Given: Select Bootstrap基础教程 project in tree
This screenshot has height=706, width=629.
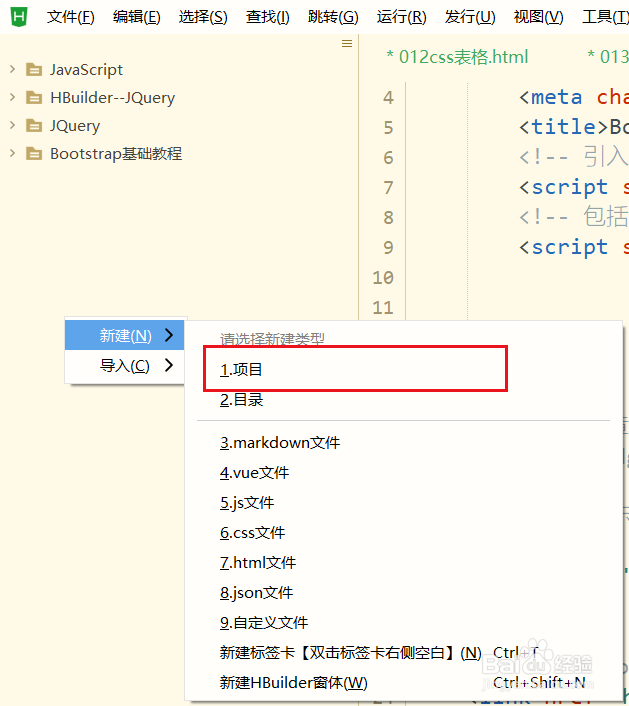Looking at the screenshot, I should (116, 154).
